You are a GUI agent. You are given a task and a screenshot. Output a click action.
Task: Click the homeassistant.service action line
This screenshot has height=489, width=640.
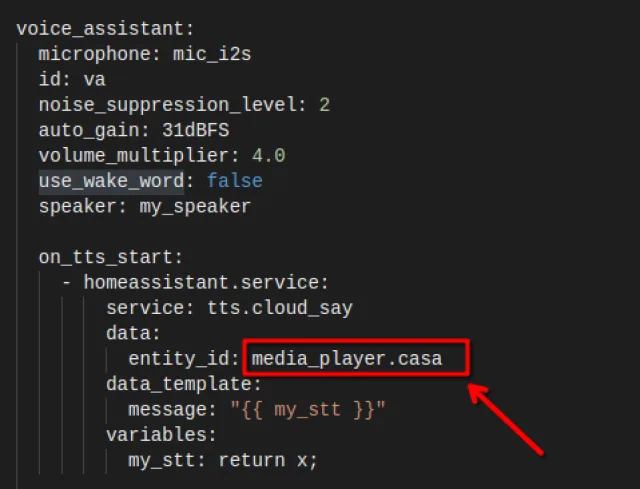[206, 283]
